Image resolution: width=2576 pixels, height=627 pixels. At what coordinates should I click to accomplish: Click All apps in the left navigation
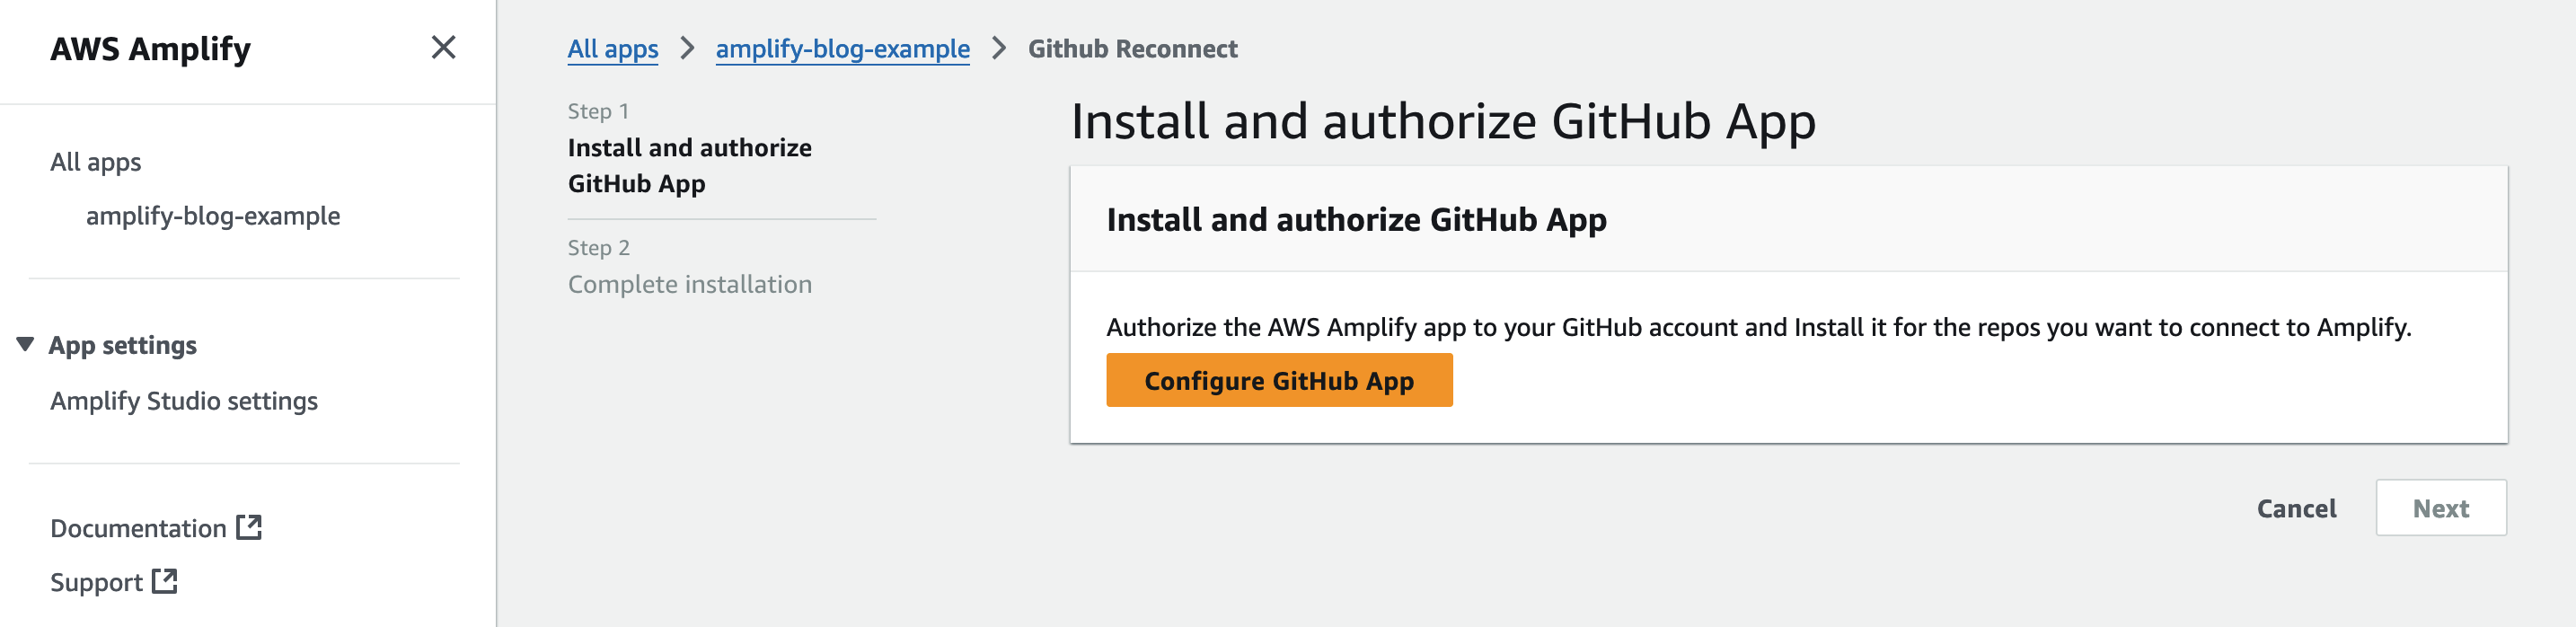96,161
